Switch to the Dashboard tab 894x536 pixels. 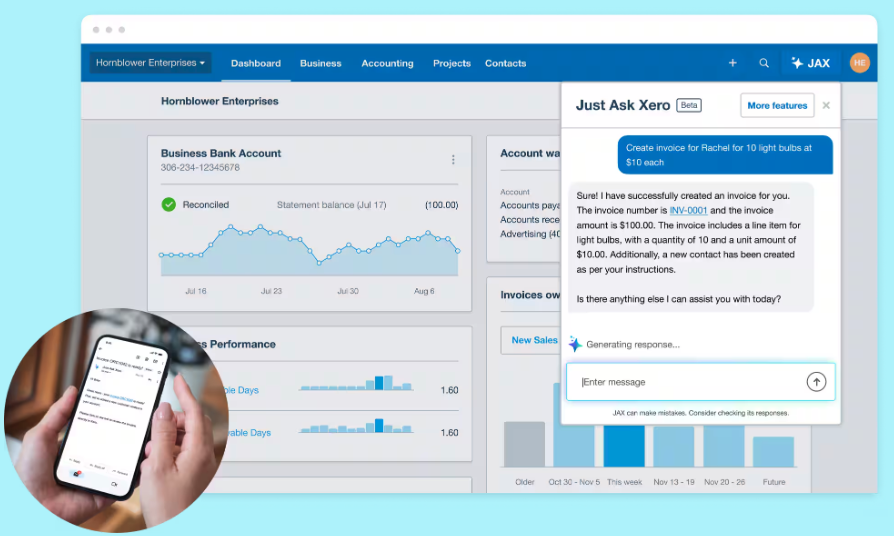click(x=255, y=63)
